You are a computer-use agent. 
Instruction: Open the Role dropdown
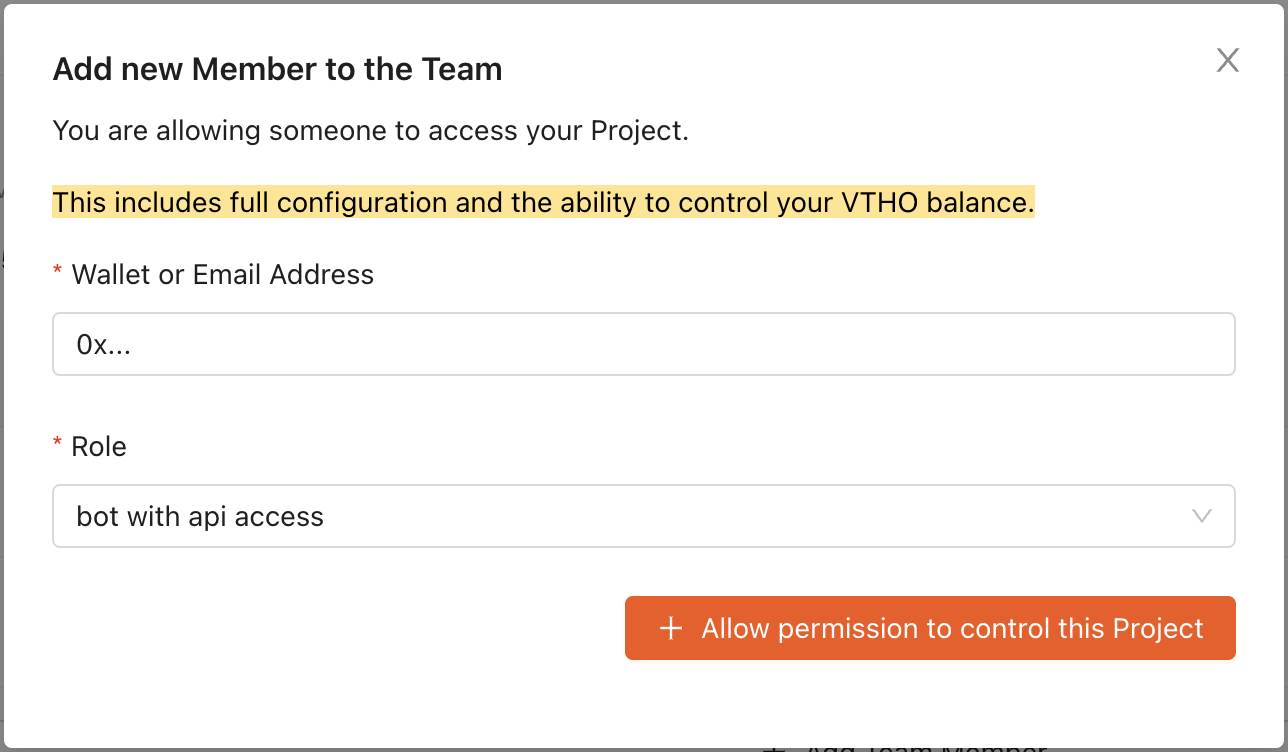point(643,516)
